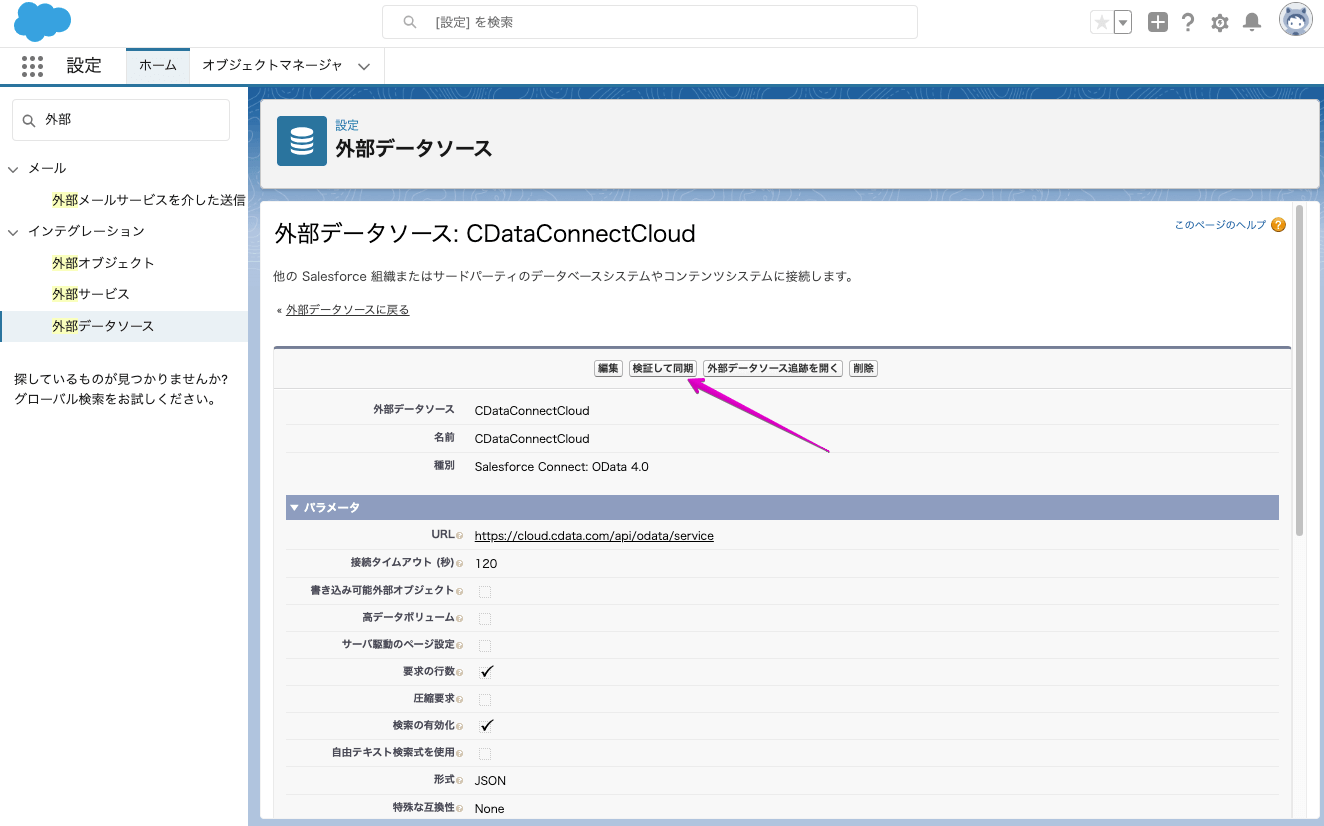The height and width of the screenshot is (826, 1324).
Task: Open the help question mark icon
Action: 1188,22
